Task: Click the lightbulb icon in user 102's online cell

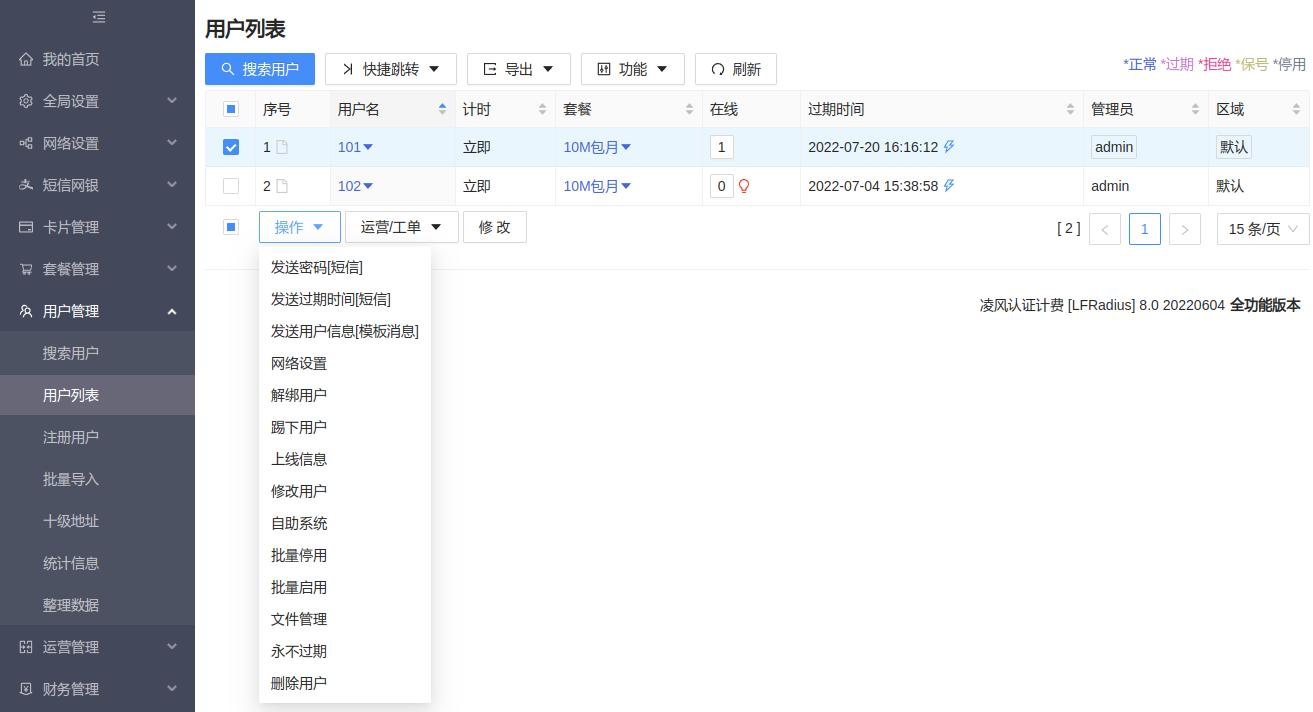Action: point(744,186)
